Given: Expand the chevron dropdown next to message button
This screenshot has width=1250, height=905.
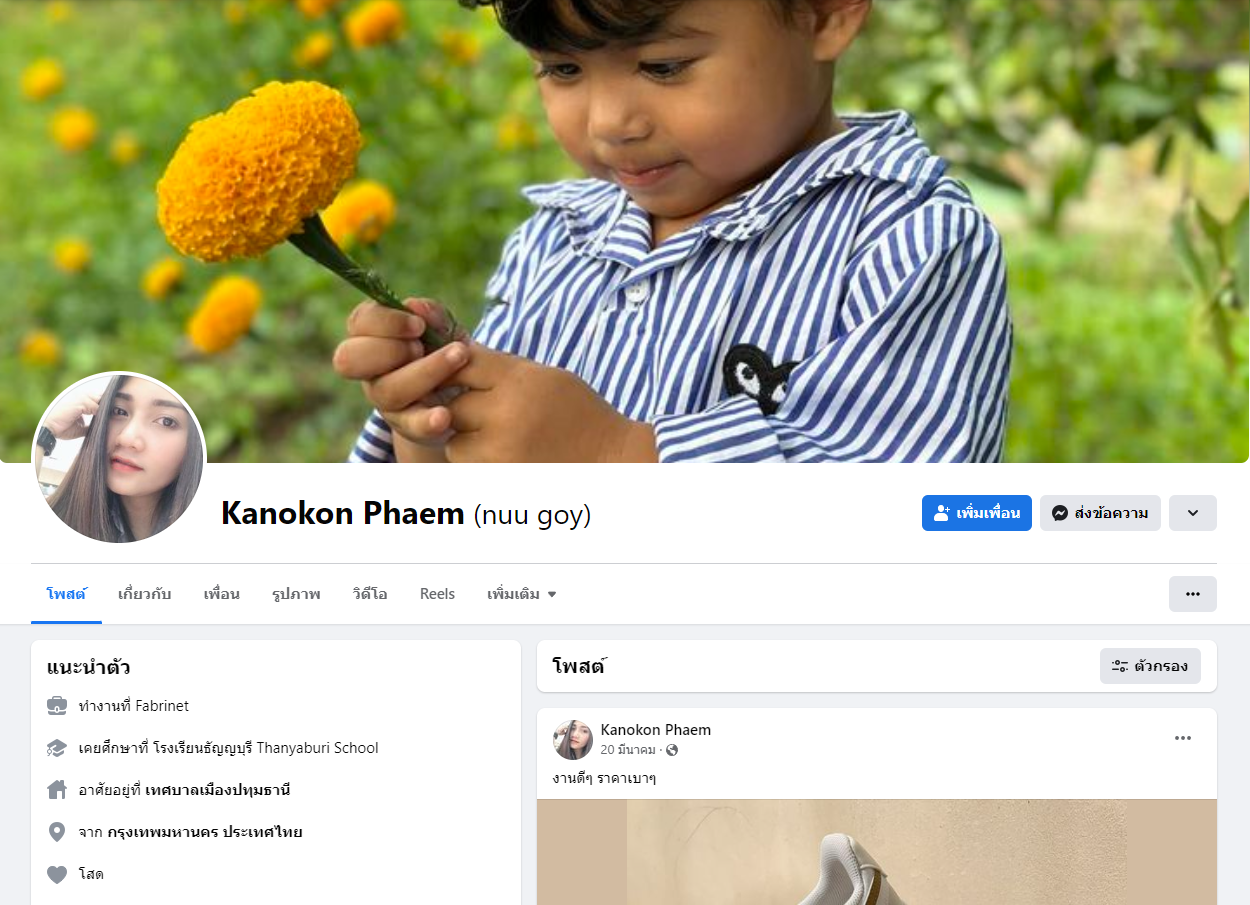Looking at the screenshot, I should 1193,513.
